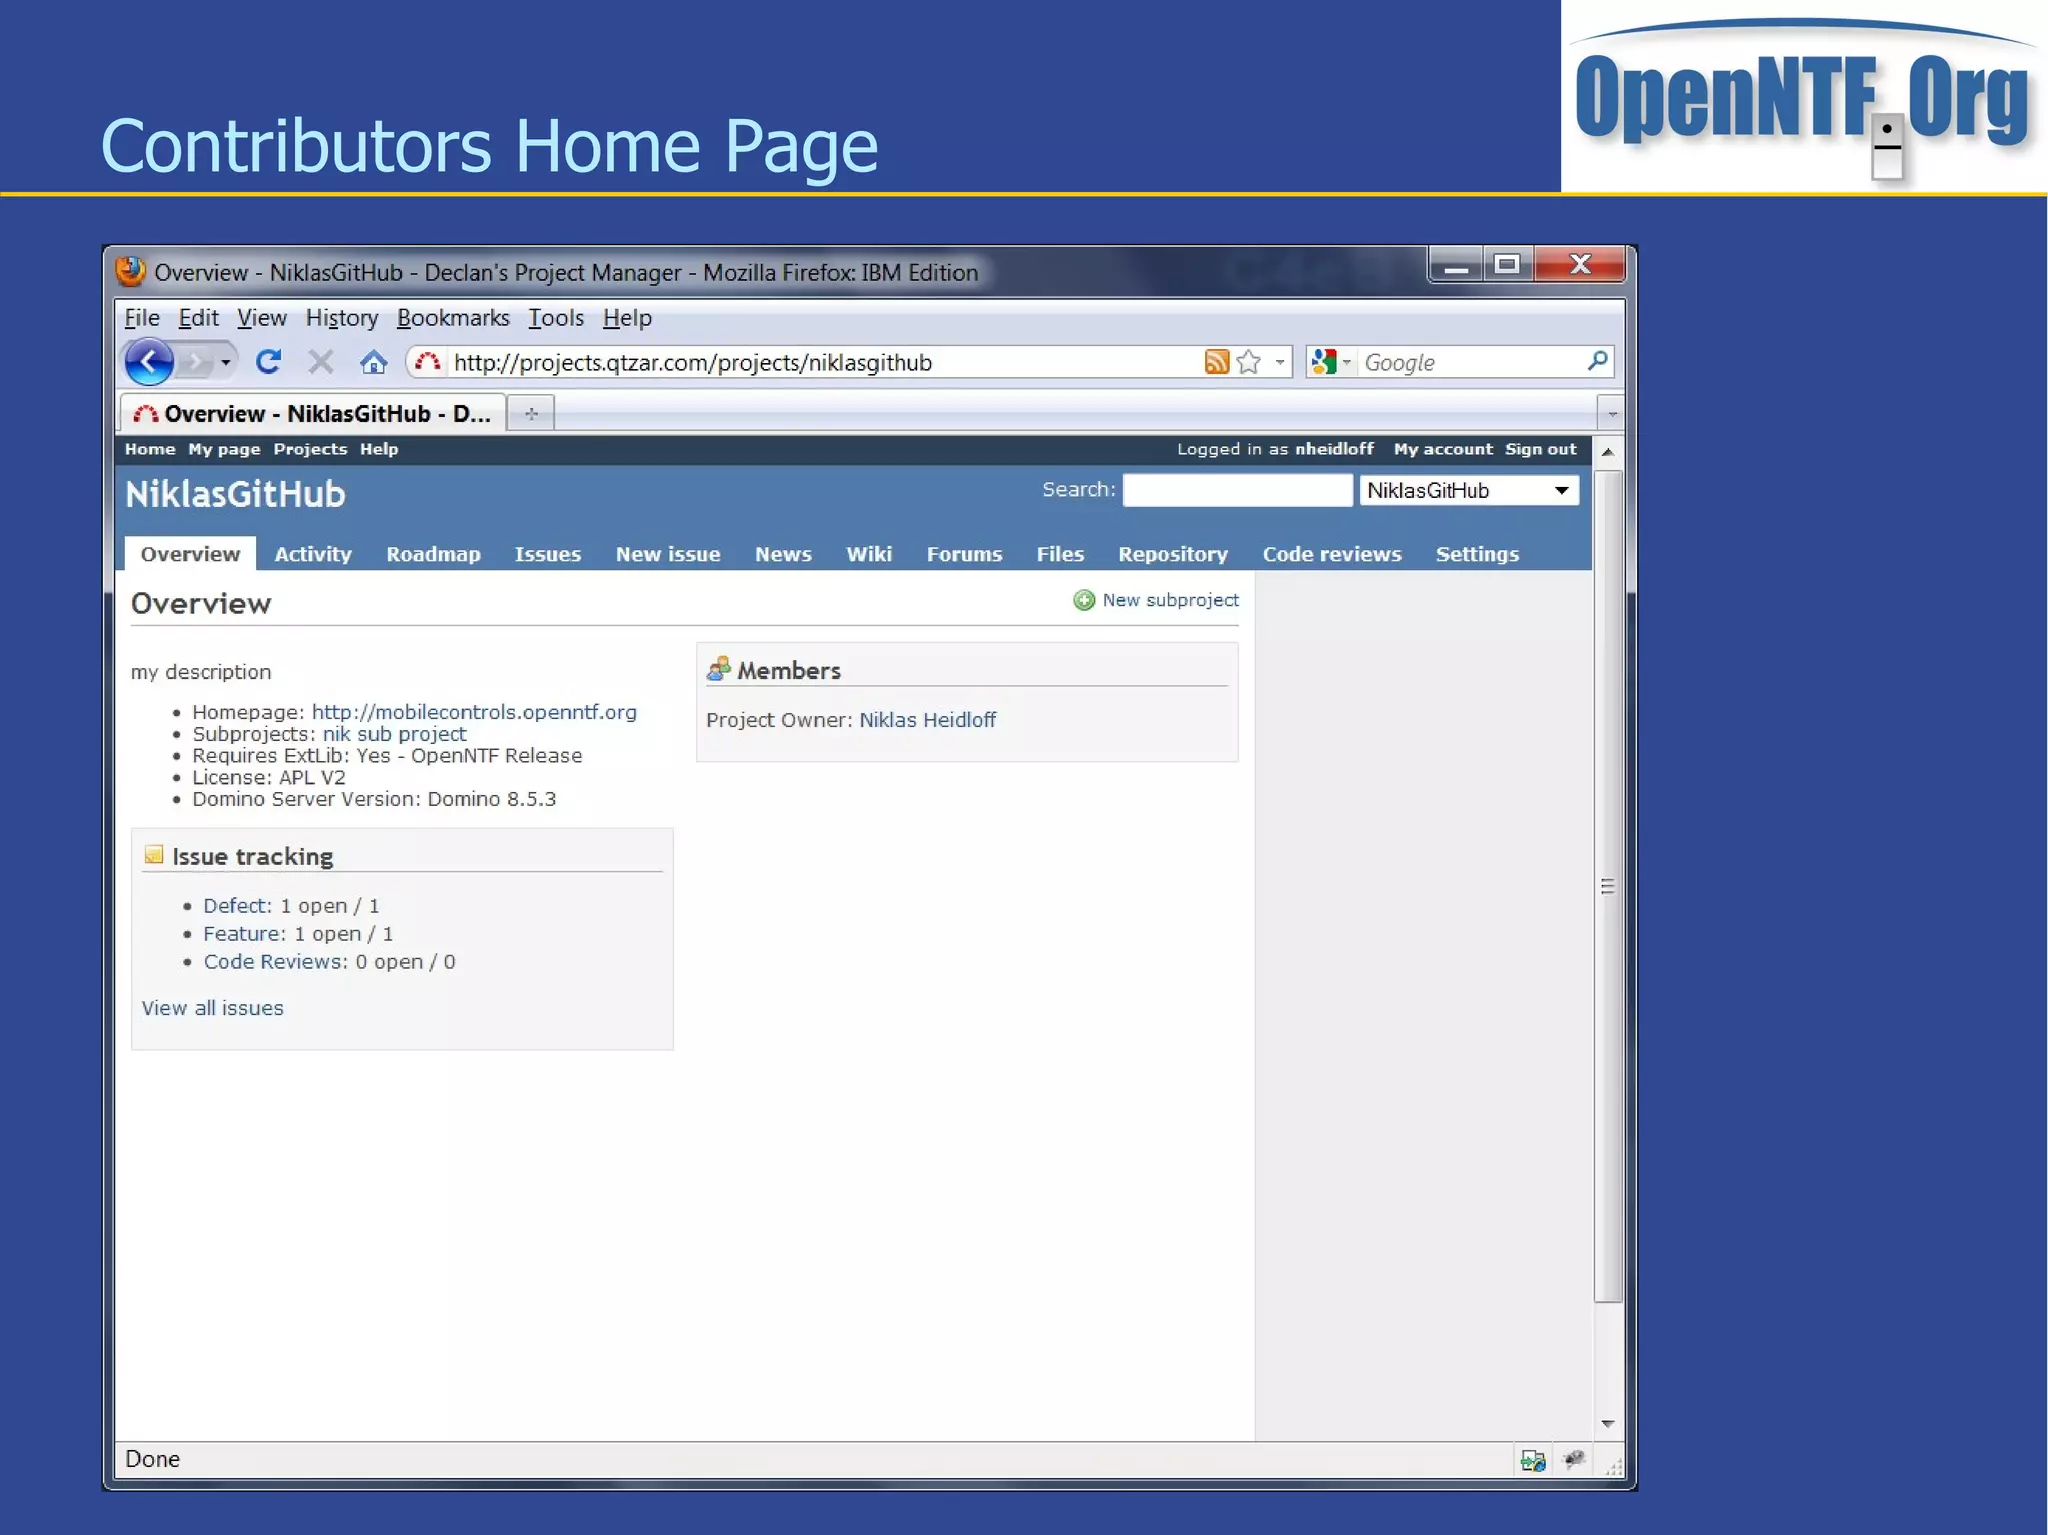Image resolution: width=2048 pixels, height=1535 pixels.
Task: Open the History menu
Action: click(342, 318)
